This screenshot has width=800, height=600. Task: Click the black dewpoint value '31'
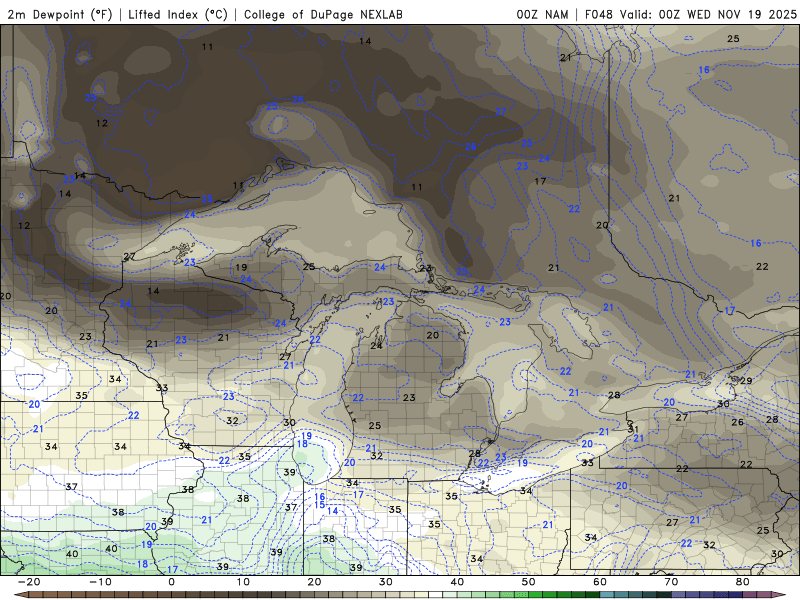(633, 428)
